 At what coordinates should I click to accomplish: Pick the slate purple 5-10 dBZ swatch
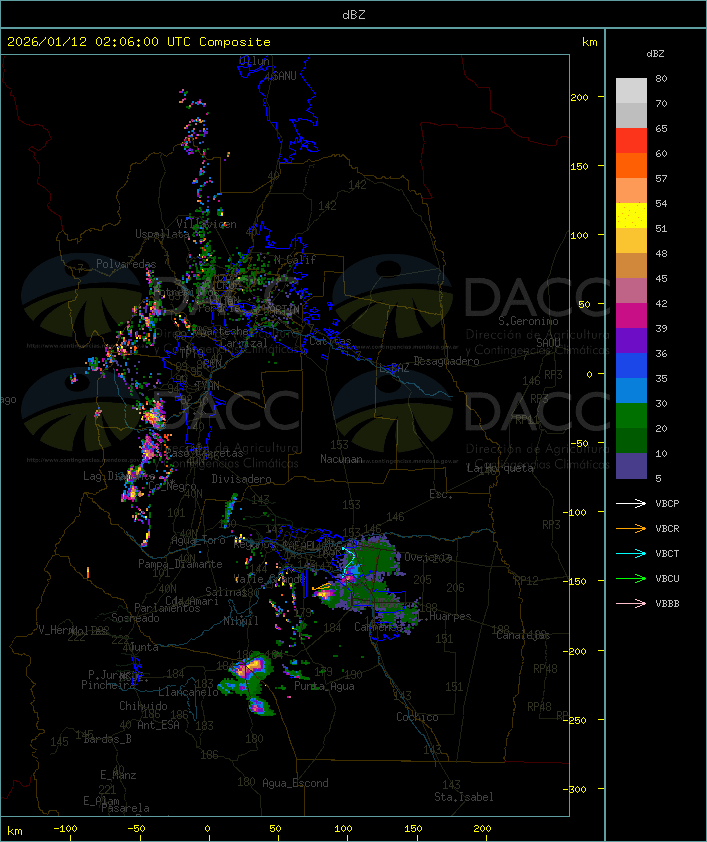(x=631, y=466)
